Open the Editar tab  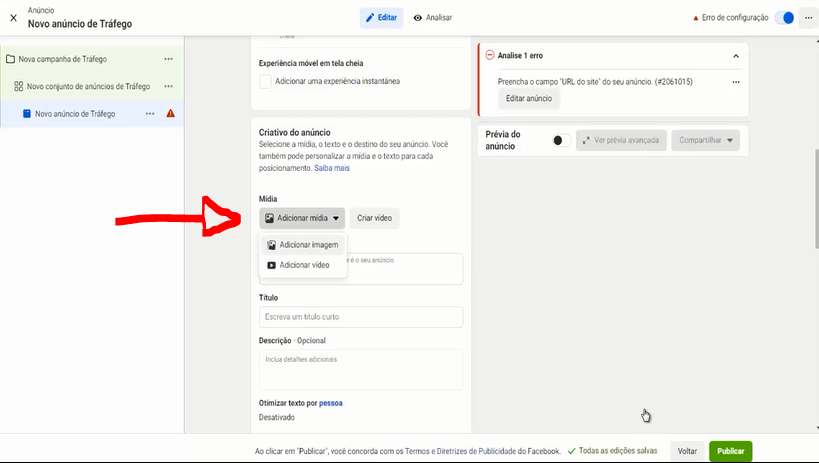pos(381,18)
